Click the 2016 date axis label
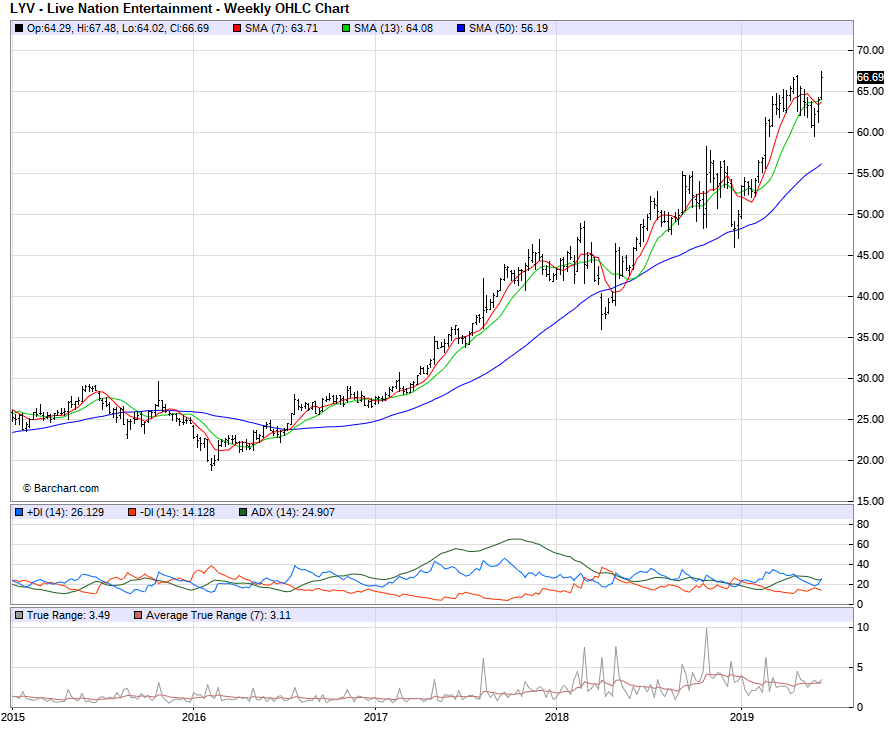Viewport: 895px width, 748px height. [193, 717]
